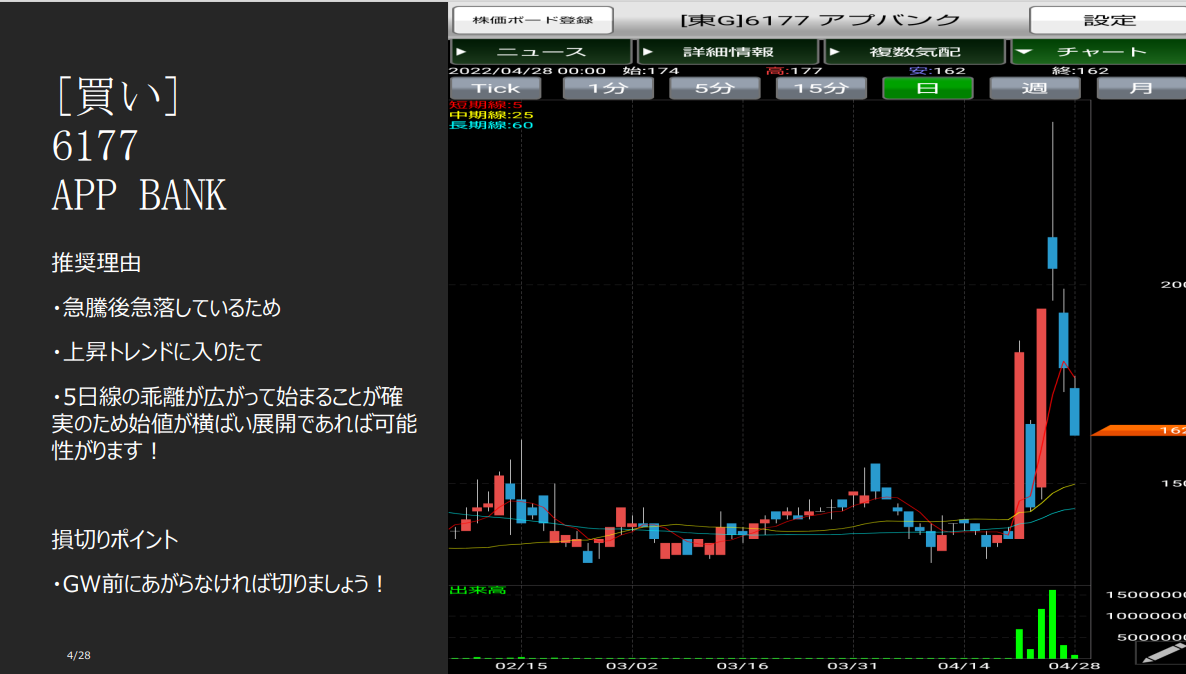Screen dimensions: 1186x674
Task: Select the 日 daily chart tab
Action: pyautogui.click(x=927, y=88)
